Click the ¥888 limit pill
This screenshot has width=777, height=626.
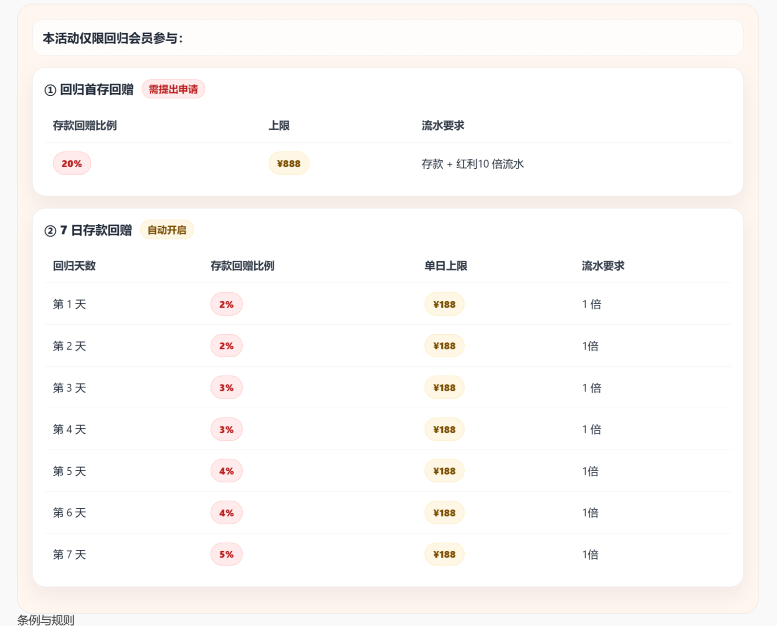click(x=289, y=164)
